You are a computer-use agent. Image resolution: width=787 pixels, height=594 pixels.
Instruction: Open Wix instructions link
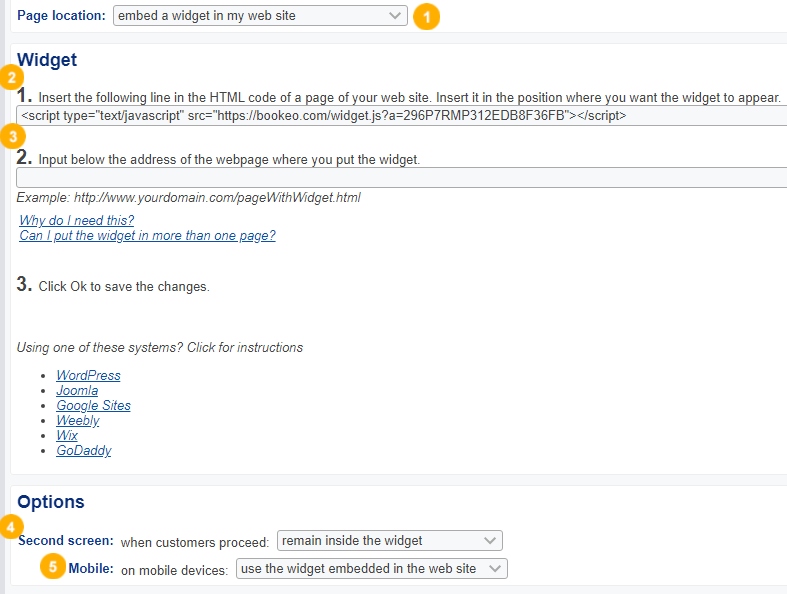pos(67,436)
